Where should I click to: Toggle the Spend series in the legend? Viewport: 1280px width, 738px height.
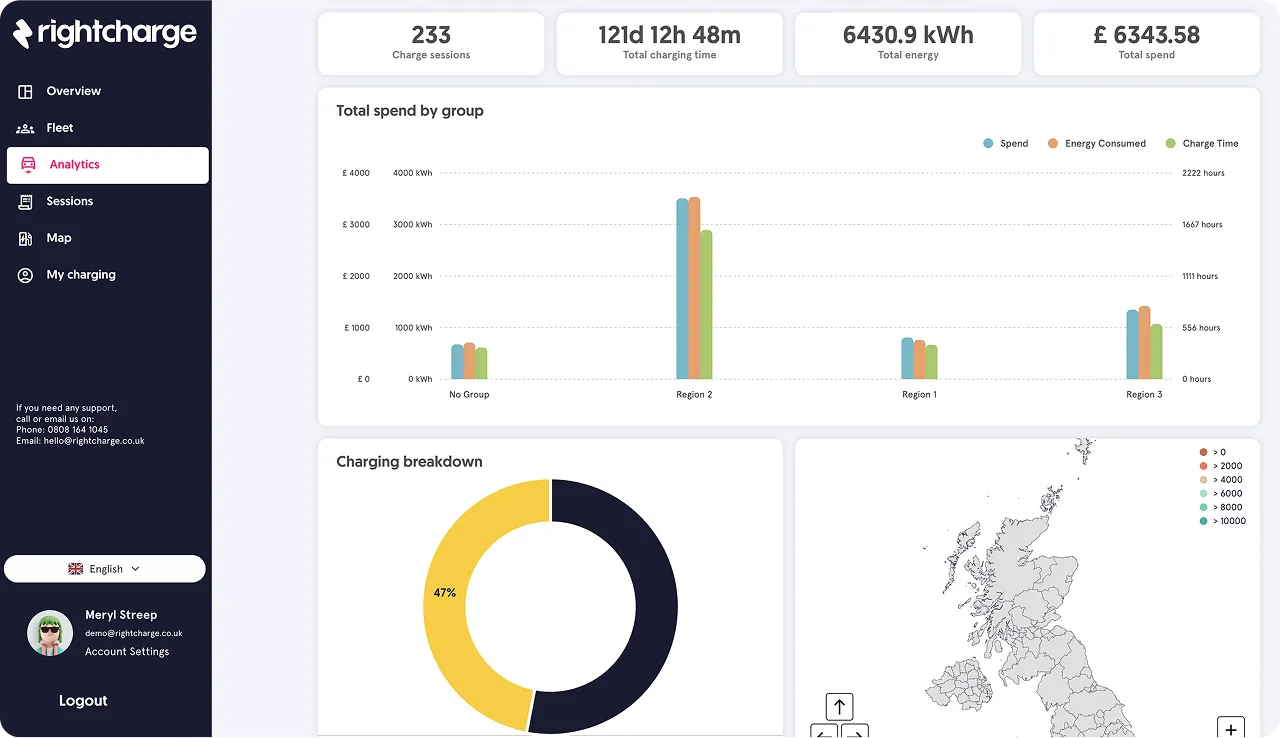coord(1005,143)
